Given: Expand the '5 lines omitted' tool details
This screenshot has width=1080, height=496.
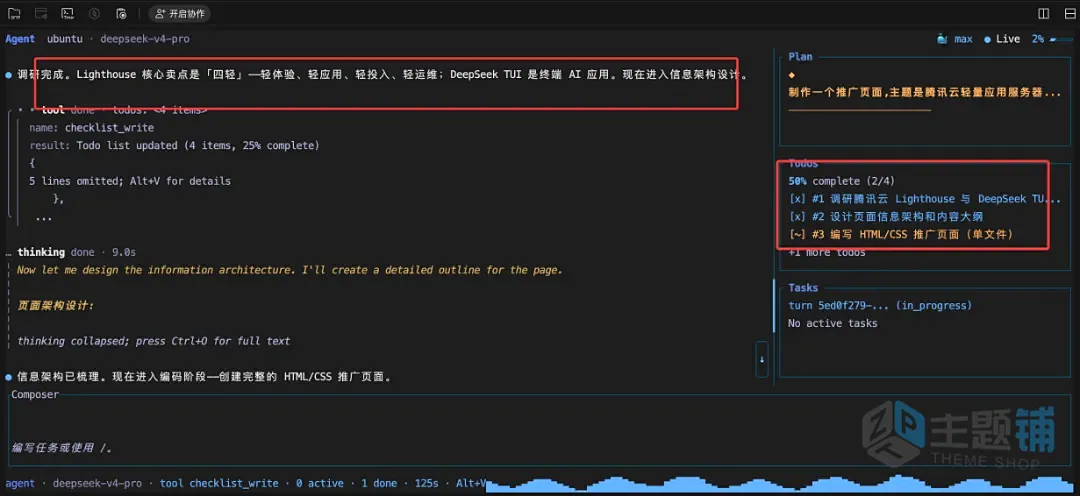Looking at the screenshot, I should click(x=130, y=181).
